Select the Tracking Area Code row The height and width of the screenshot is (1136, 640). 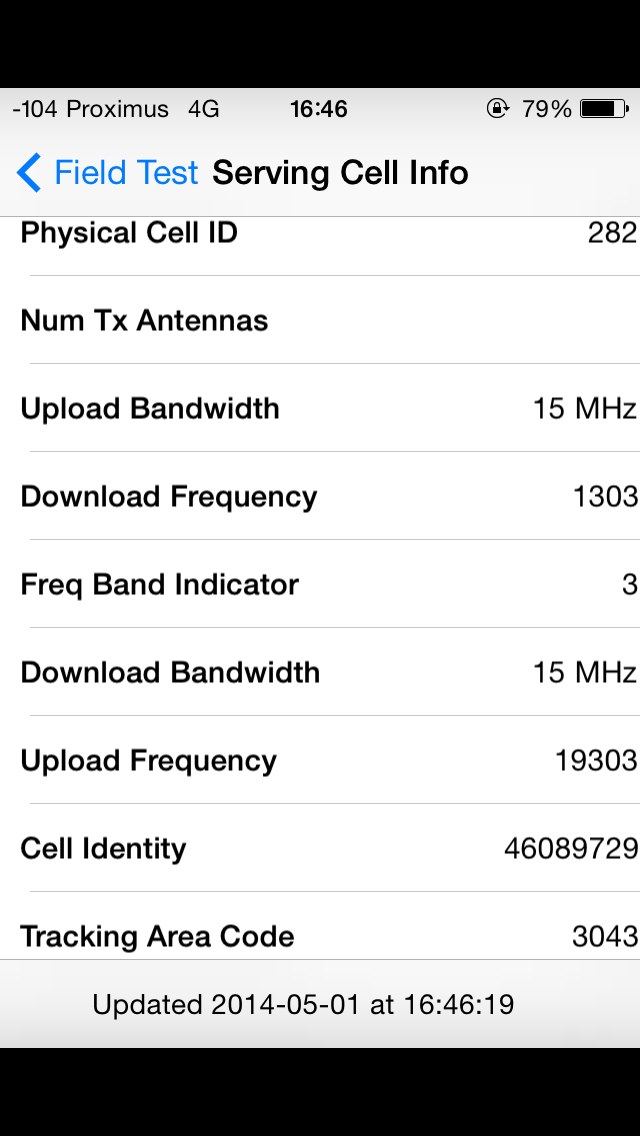320,937
